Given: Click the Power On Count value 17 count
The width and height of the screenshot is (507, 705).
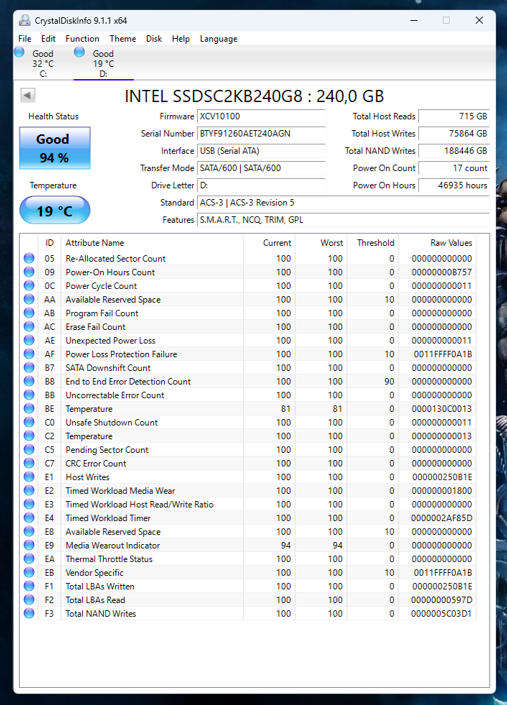Looking at the screenshot, I should [454, 168].
